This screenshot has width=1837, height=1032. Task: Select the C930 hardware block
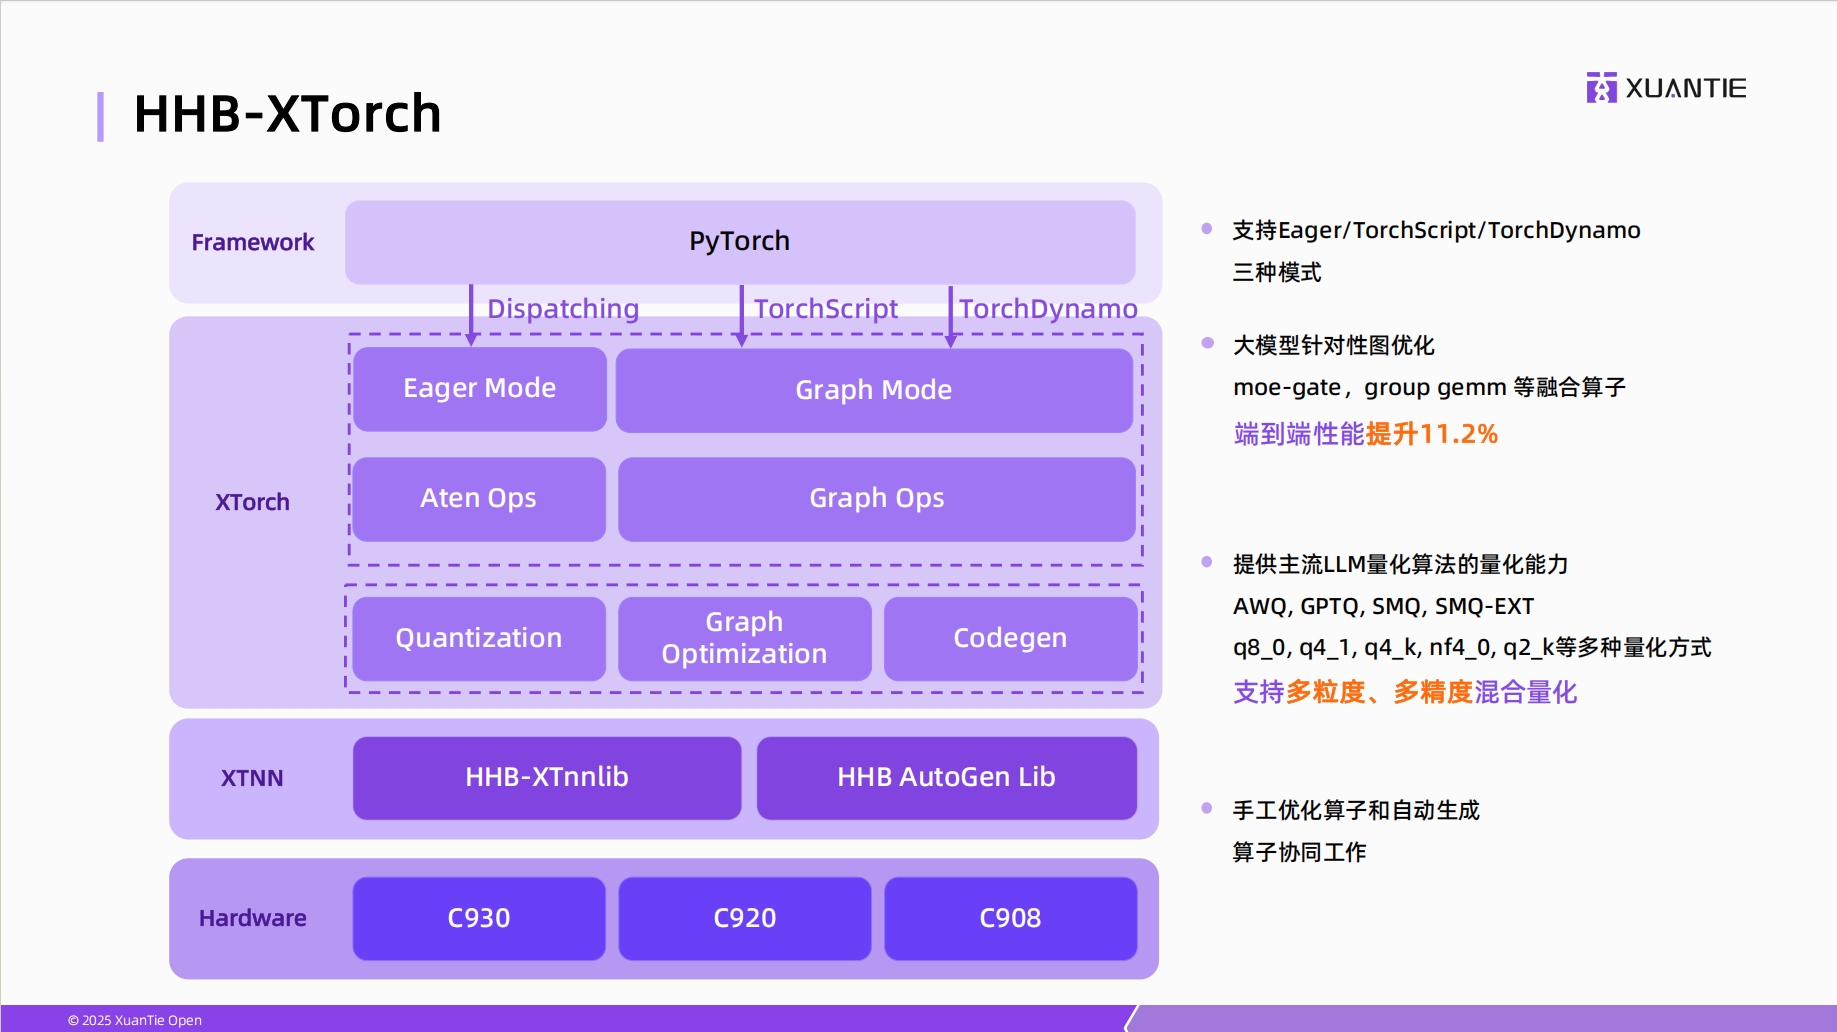pyautogui.click(x=479, y=919)
